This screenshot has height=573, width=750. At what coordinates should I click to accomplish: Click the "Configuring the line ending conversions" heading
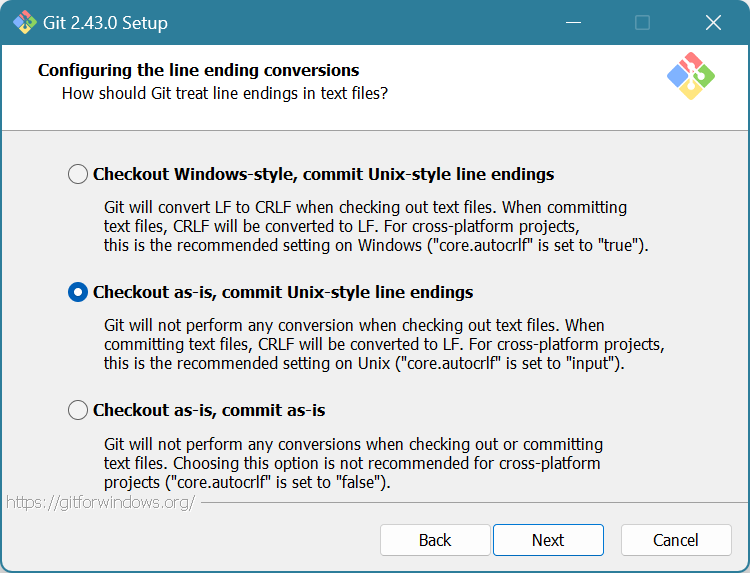click(198, 70)
